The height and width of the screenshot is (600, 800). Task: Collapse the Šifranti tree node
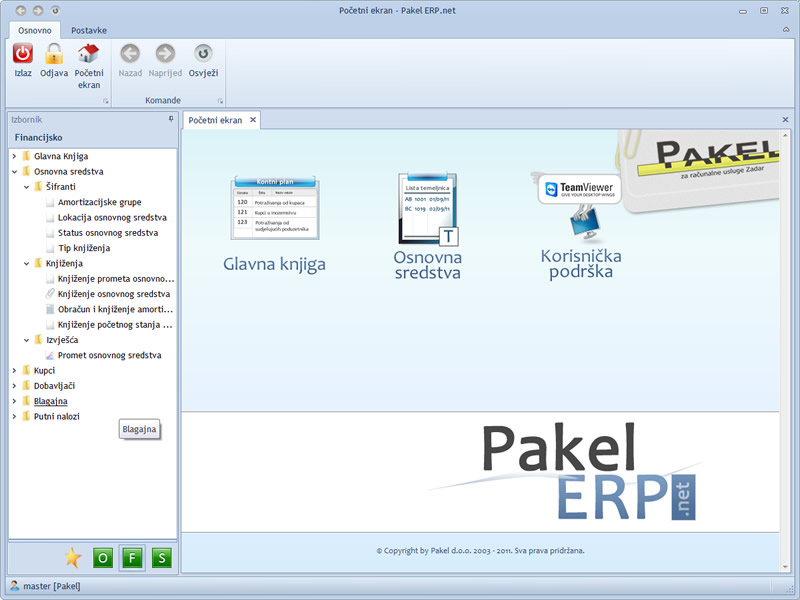pos(27,187)
